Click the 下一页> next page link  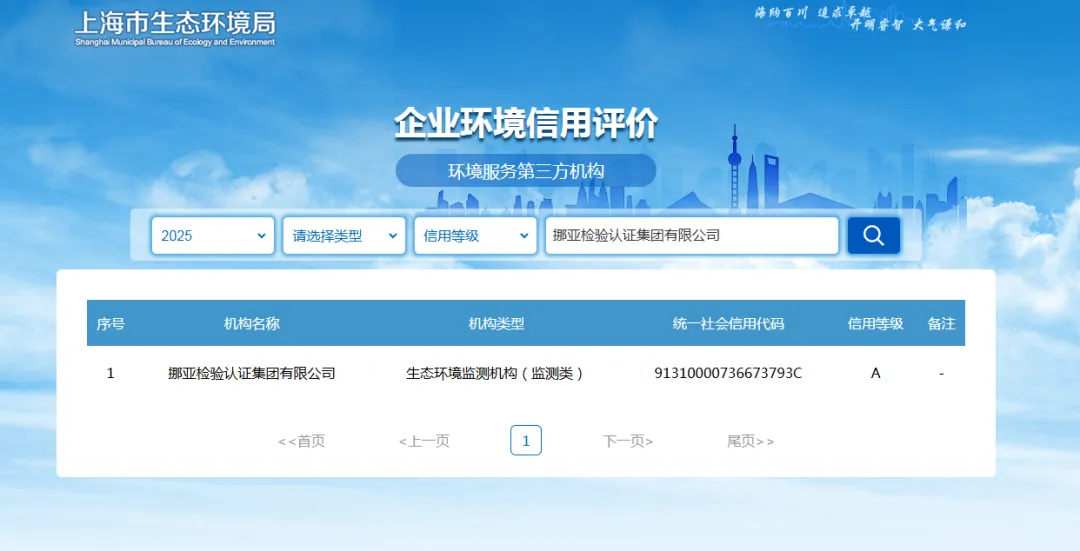[x=628, y=441]
